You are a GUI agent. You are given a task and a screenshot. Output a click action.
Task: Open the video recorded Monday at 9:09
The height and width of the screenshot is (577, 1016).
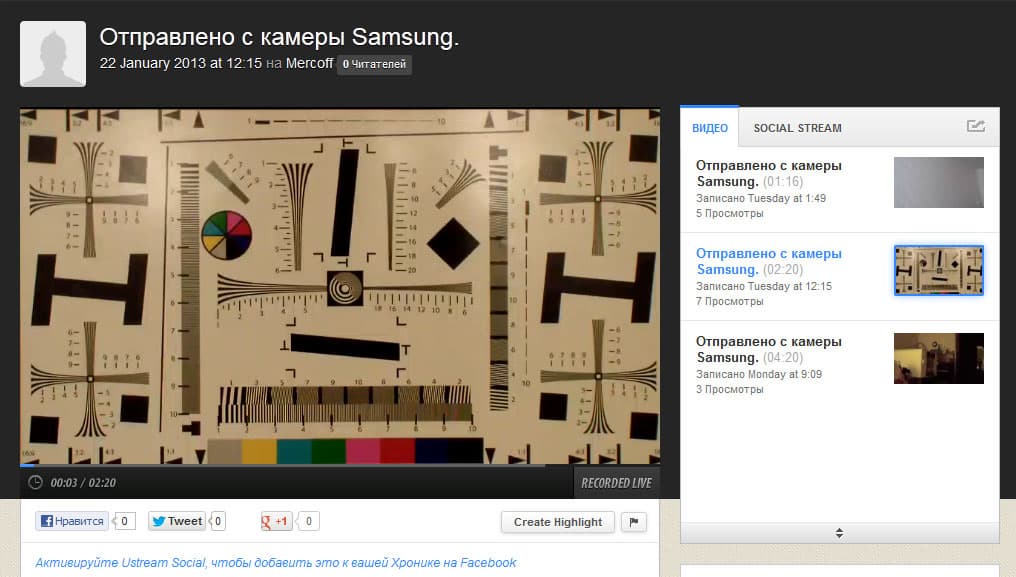tap(769, 349)
